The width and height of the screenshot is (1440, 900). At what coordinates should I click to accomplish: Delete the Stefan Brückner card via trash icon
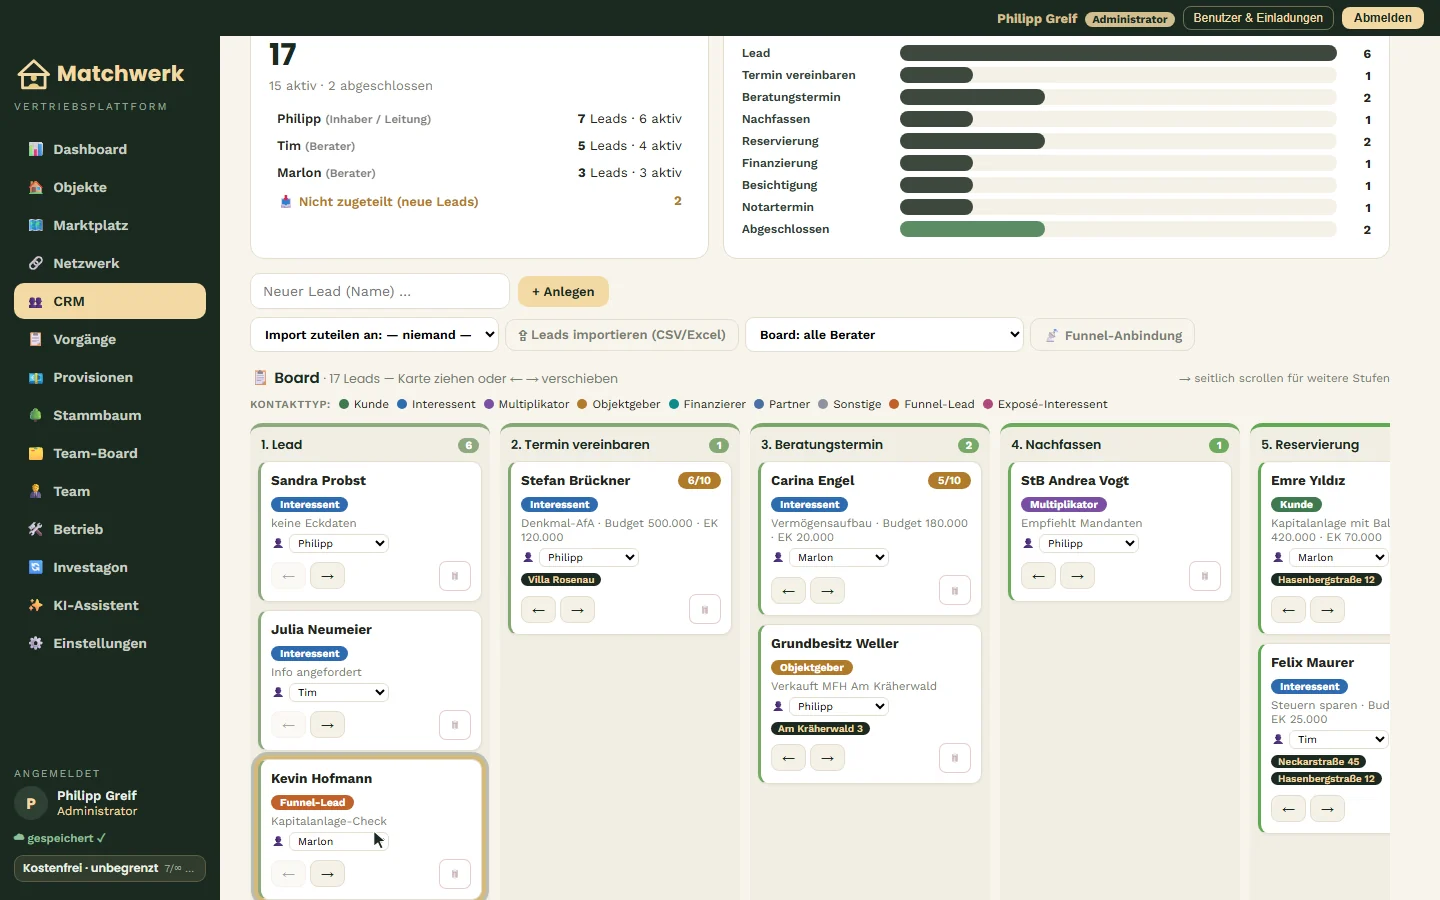[705, 610]
